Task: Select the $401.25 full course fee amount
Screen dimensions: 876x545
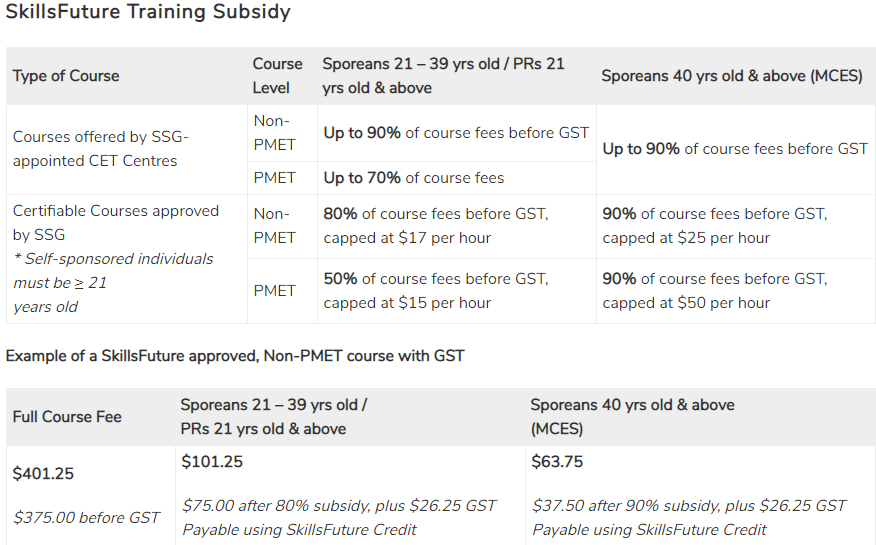Action: click(x=43, y=474)
